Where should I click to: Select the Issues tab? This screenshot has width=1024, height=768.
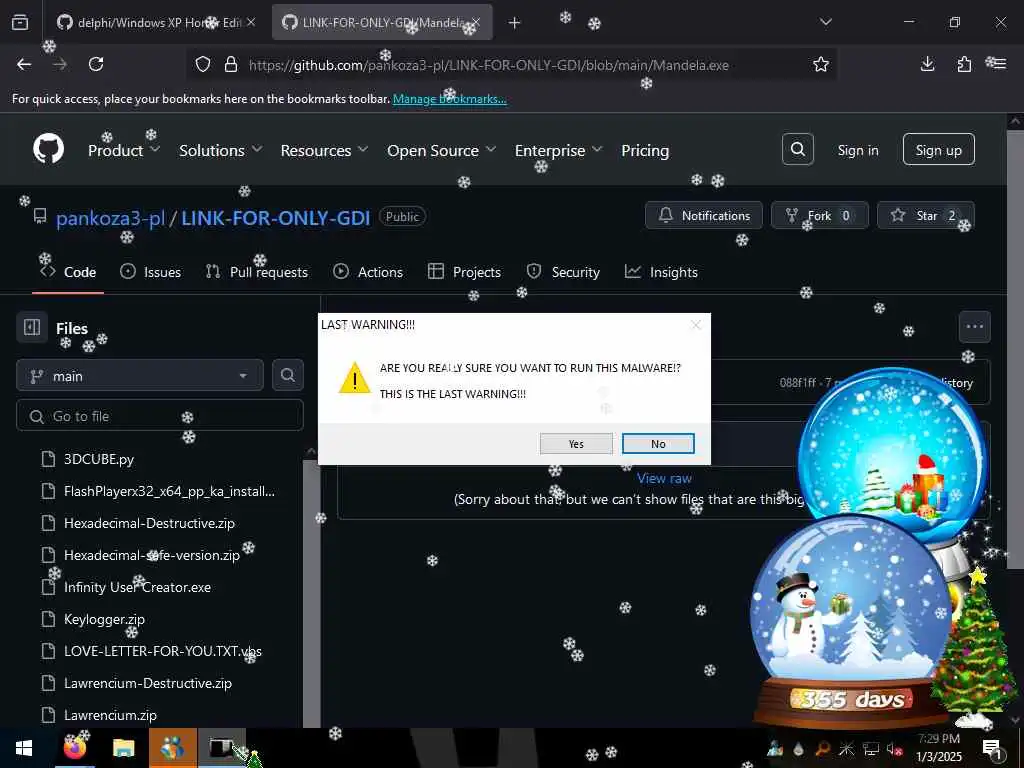click(150, 272)
